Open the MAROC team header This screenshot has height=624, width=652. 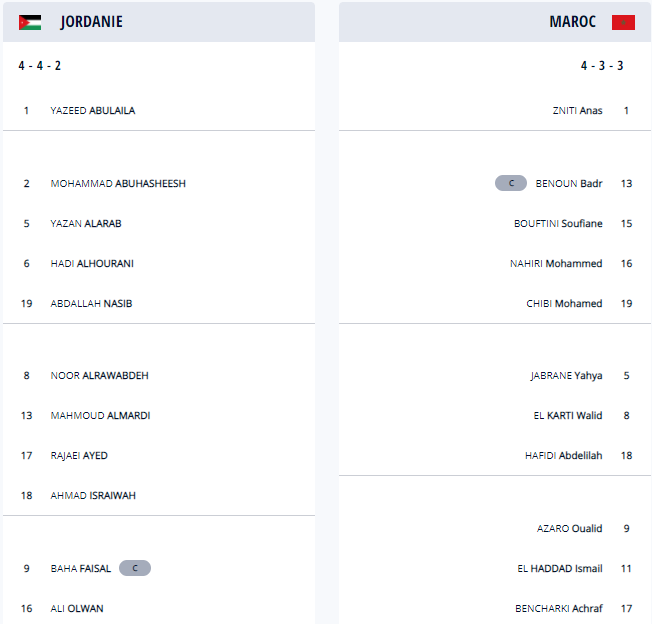[572, 22]
